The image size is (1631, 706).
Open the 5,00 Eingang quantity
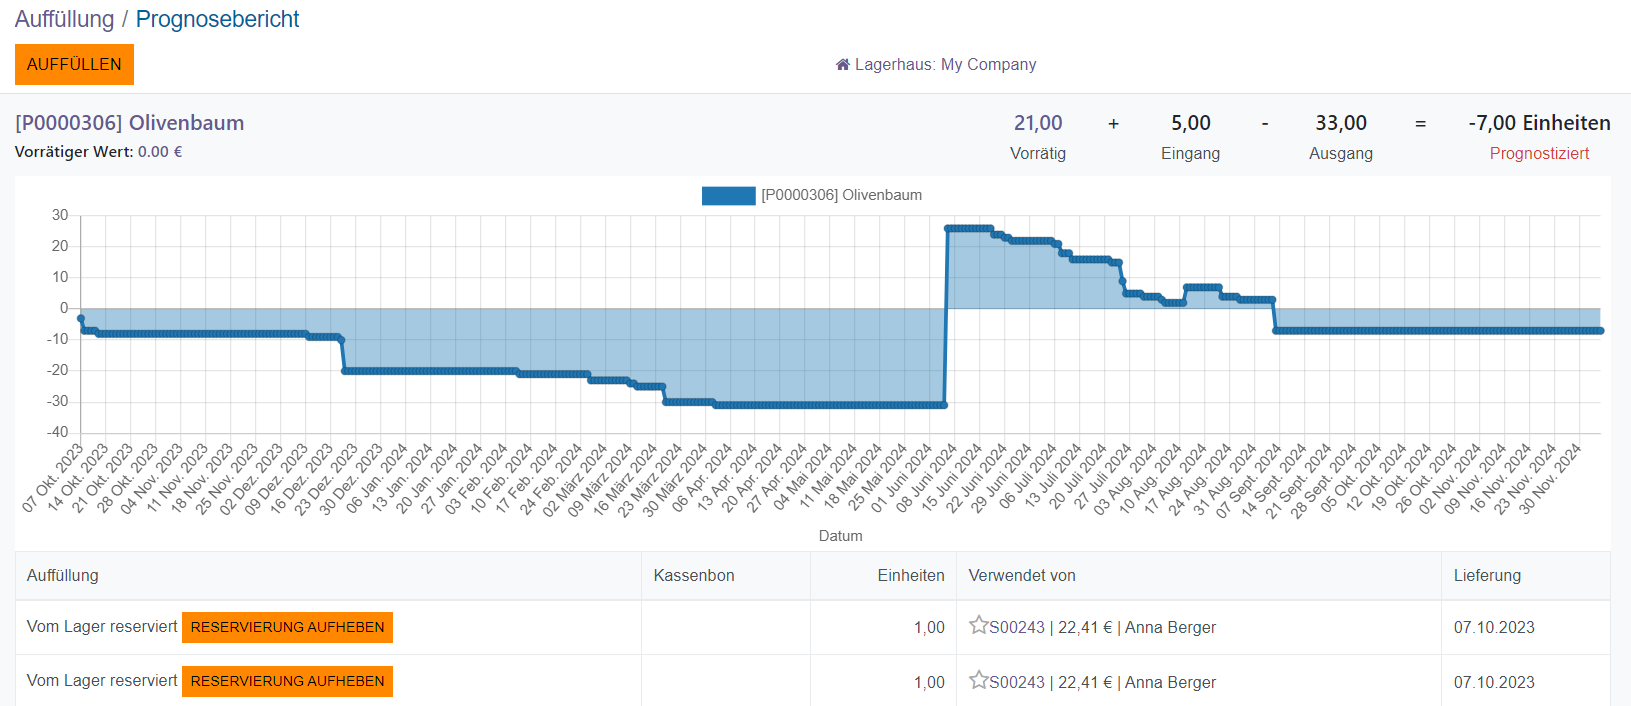[x=1190, y=123]
